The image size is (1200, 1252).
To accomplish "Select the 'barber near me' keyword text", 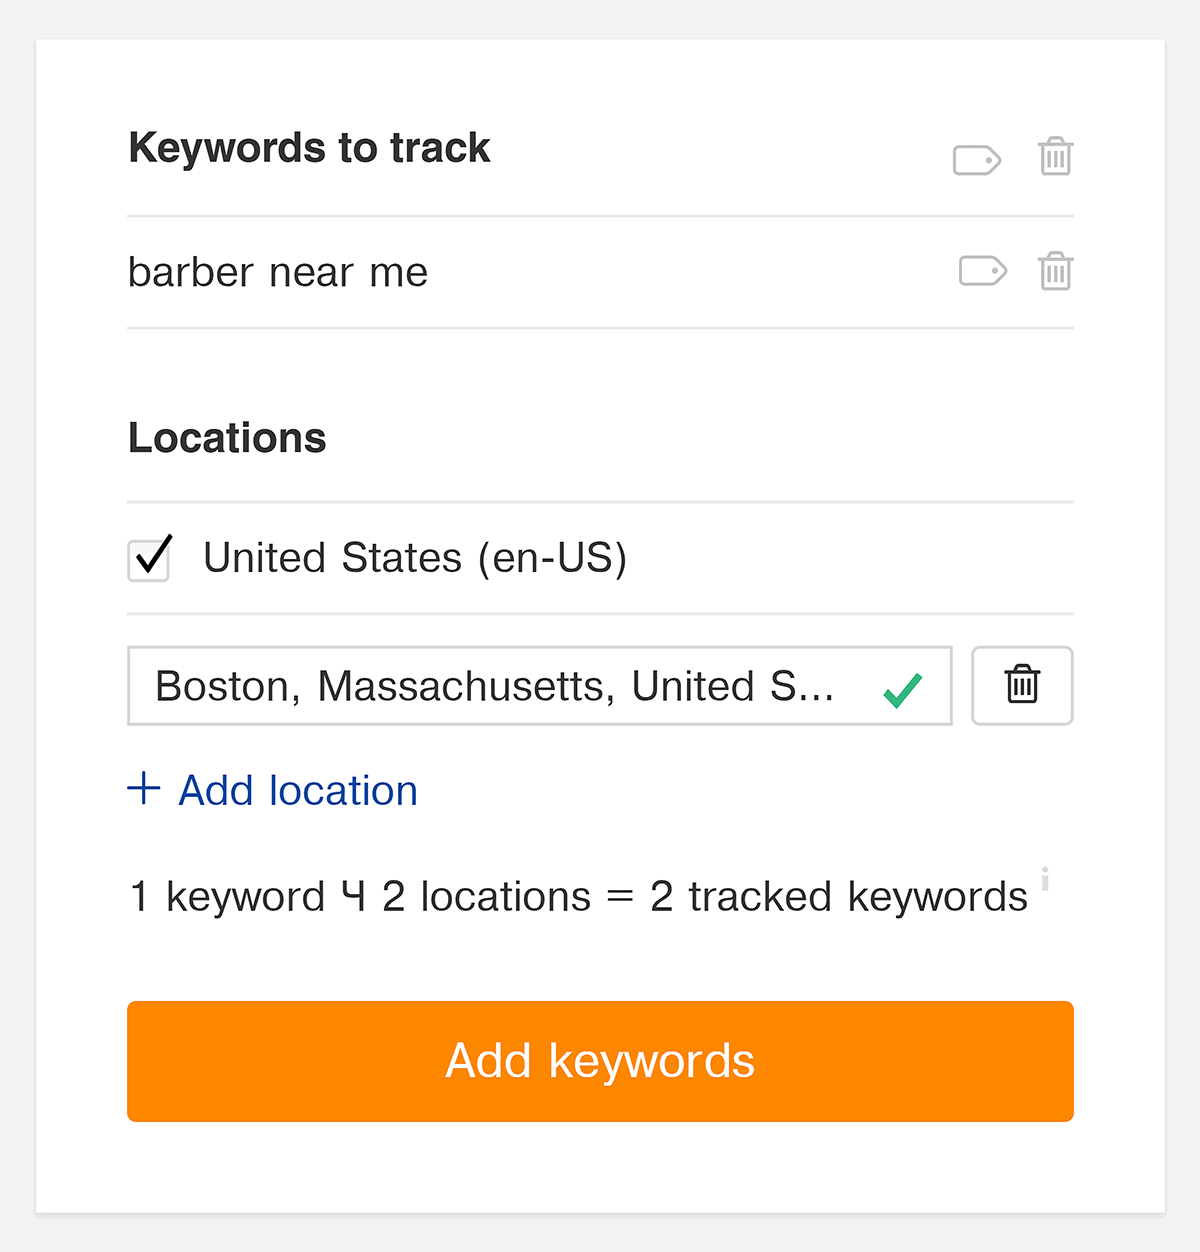I will pos(278,272).
